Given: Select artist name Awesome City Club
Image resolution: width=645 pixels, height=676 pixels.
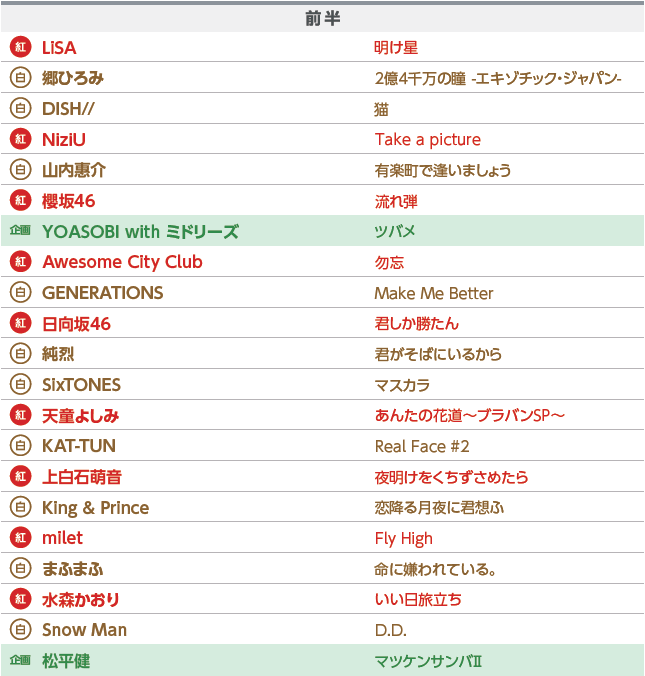Looking at the screenshot, I should (122, 262).
